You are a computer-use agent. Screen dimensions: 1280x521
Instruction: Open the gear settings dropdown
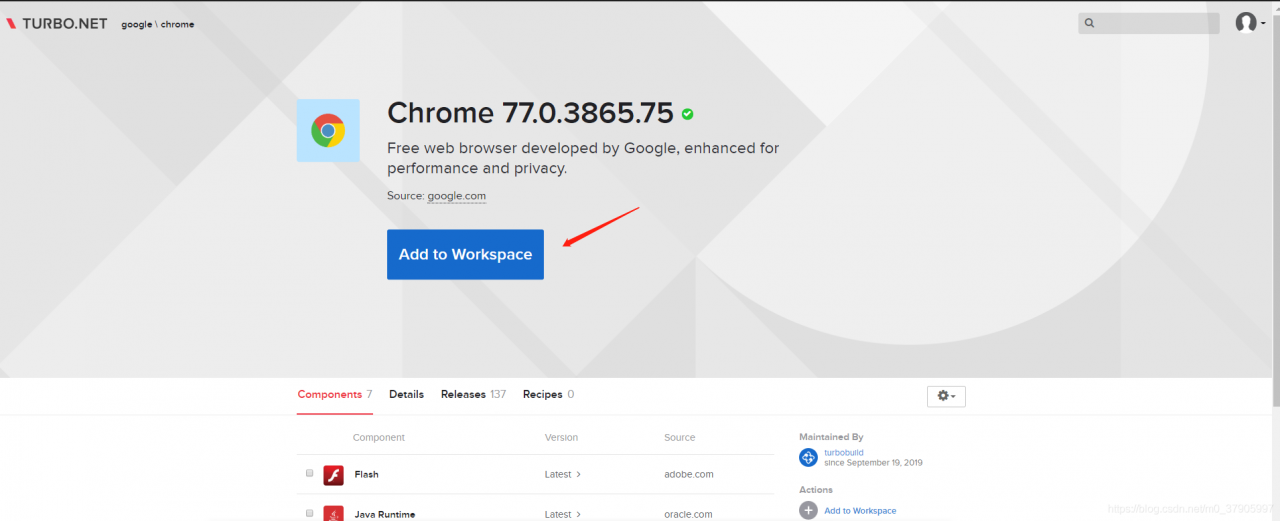pos(946,396)
